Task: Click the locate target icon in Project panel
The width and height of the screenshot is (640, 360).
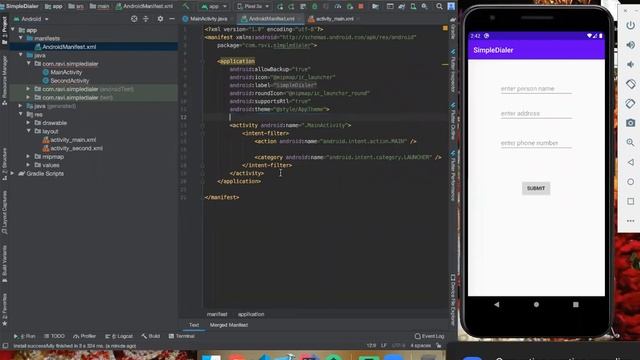Action: [134, 19]
